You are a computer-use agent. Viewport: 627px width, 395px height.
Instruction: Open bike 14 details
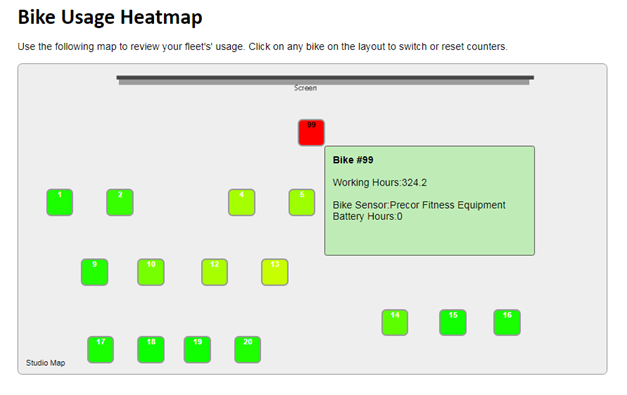click(395, 322)
